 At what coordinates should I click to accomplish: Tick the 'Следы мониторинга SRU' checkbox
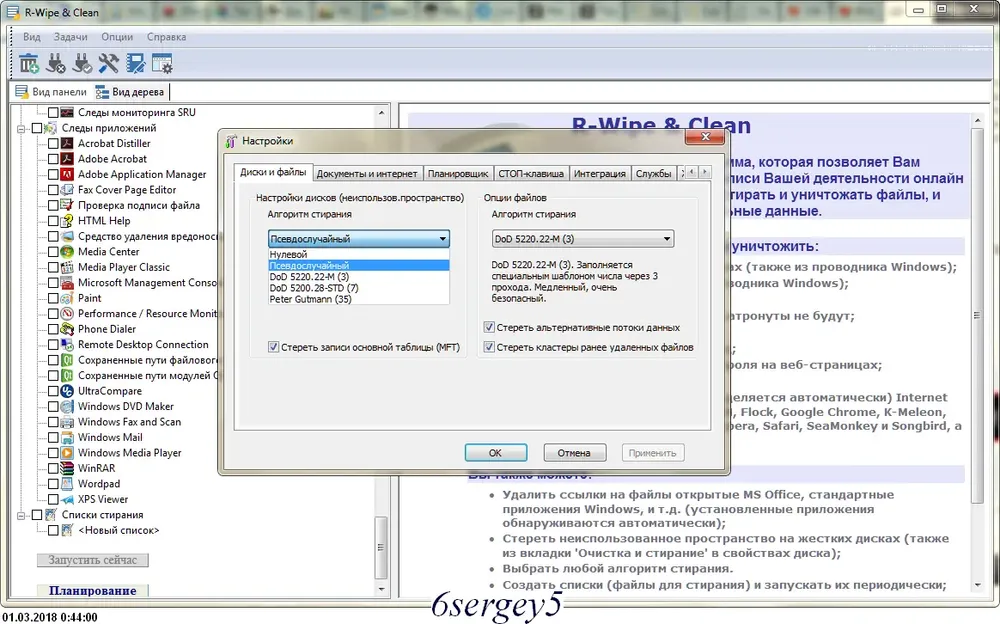(x=54, y=112)
